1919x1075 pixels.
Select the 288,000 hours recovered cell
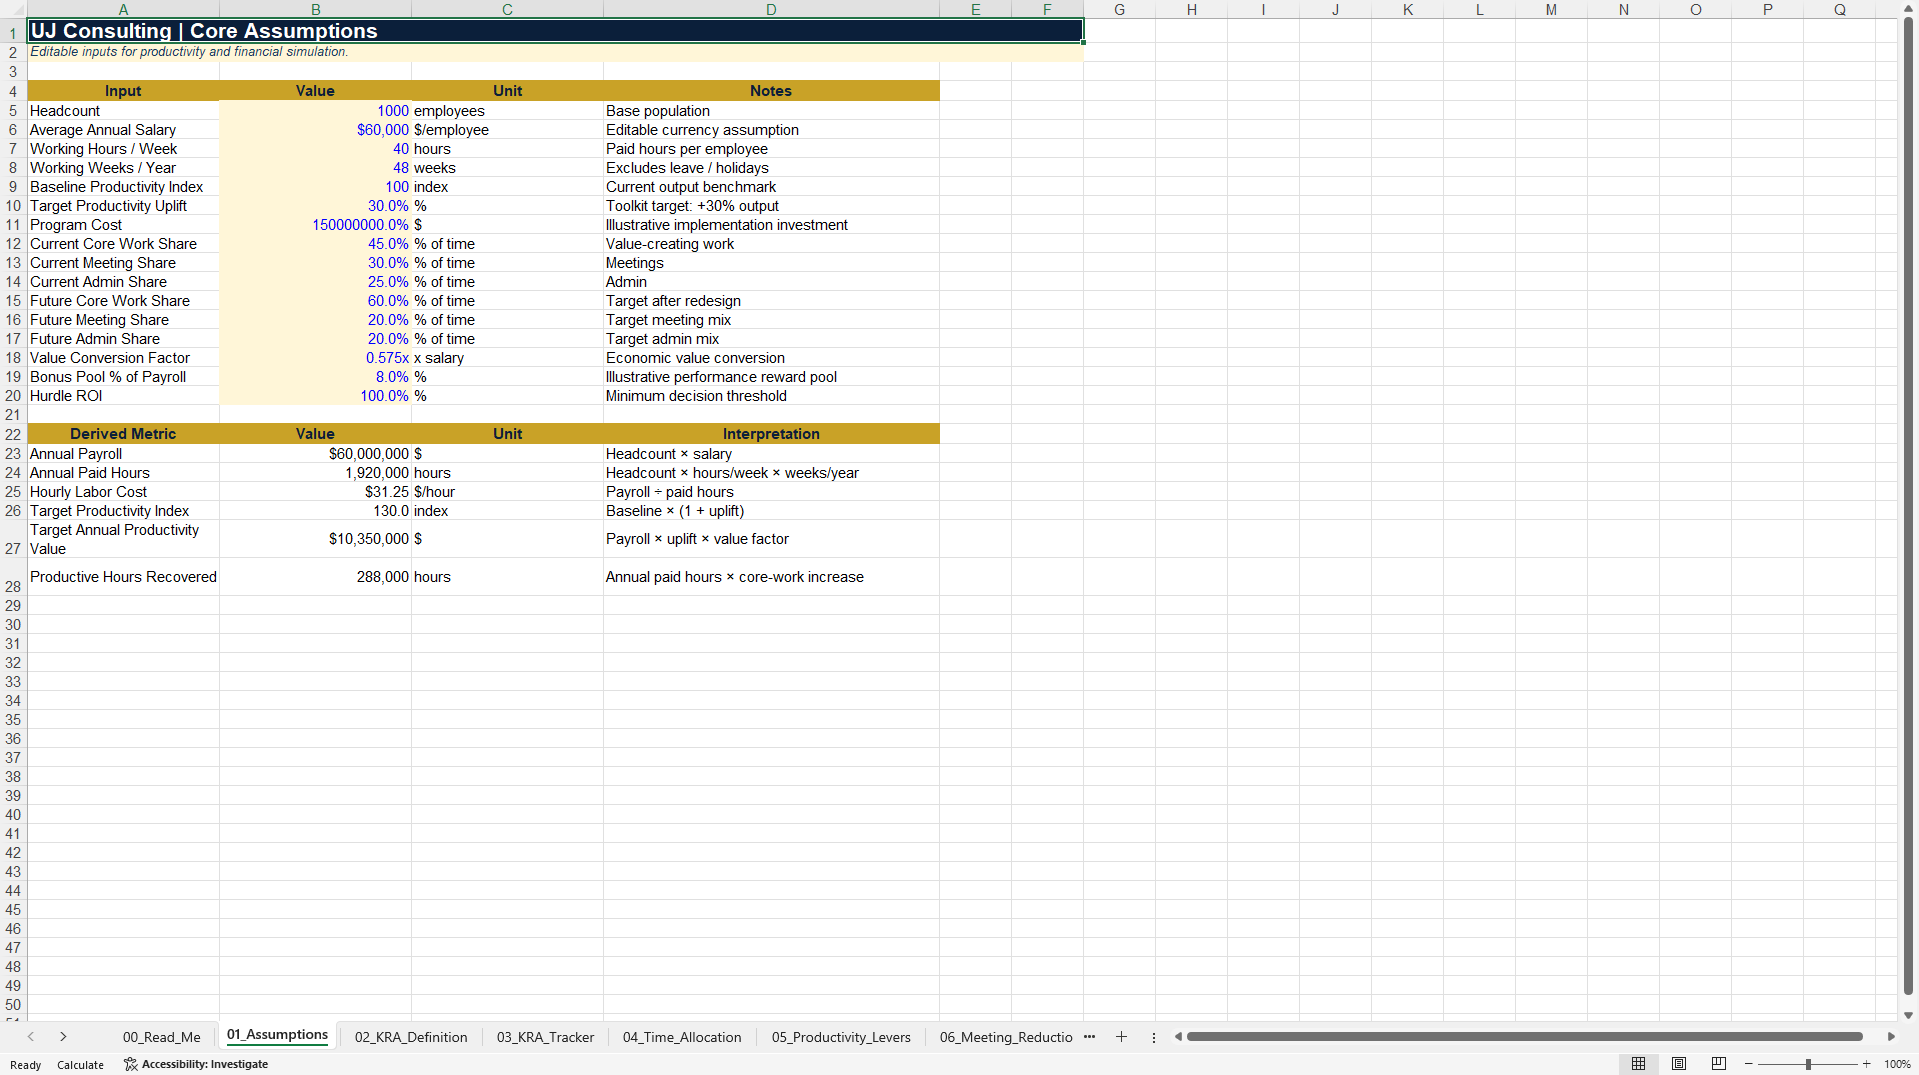coord(315,577)
